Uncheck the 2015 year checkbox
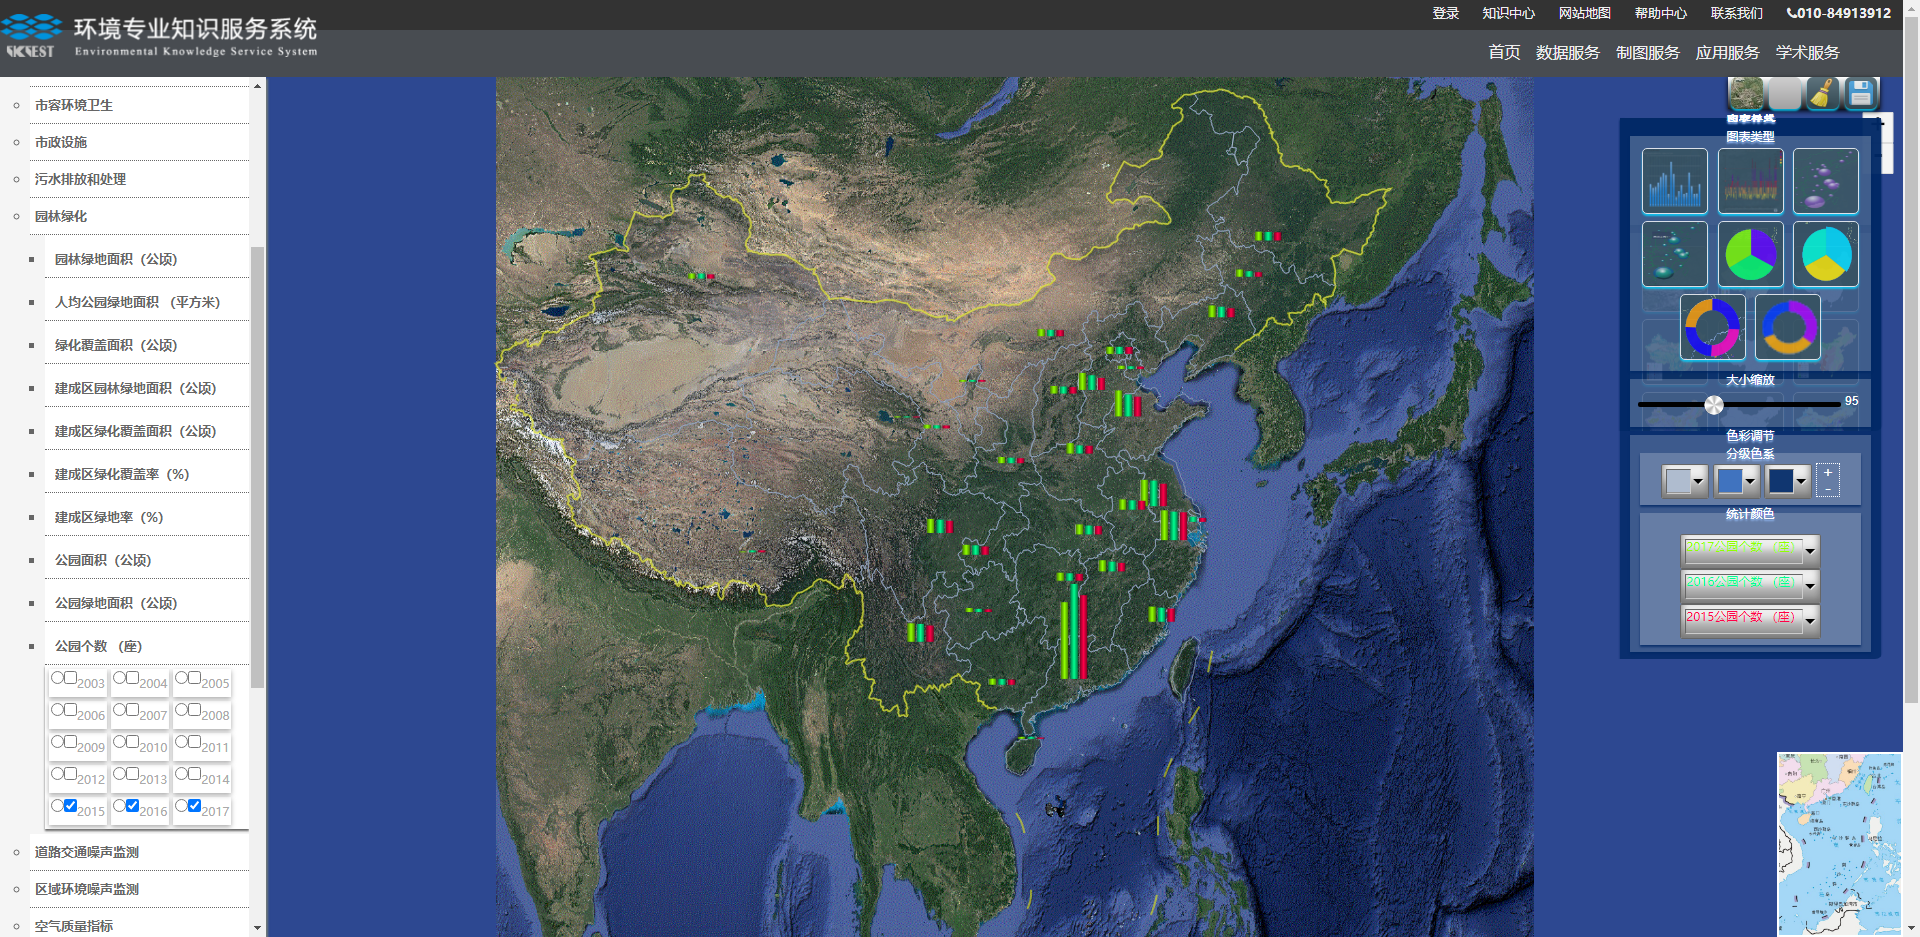Viewport: 1920px width, 937px height. [x=70, y=805]
